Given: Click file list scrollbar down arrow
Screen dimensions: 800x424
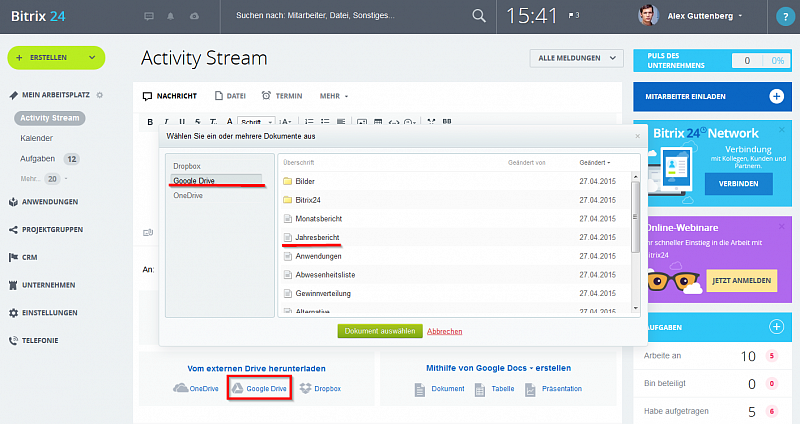Looking at the screenshot, I should (x=635, y=308).
